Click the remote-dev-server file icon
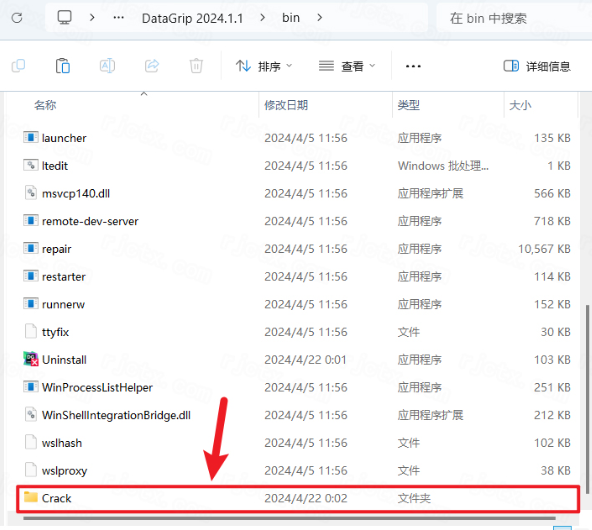Image resolution: width=592 pixels, height=530 pixels. pos(31,220)
